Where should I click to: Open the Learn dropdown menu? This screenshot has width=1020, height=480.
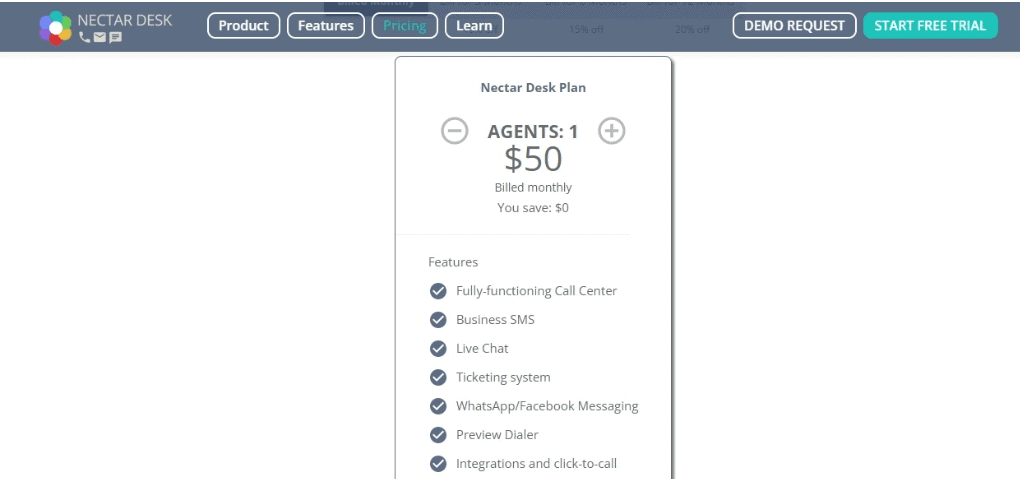point(474,26)
